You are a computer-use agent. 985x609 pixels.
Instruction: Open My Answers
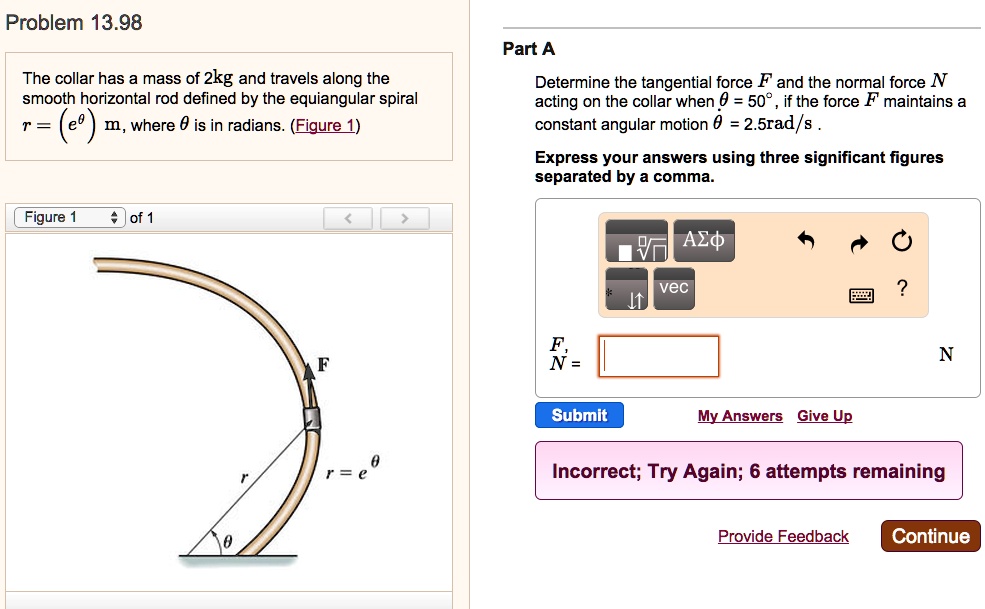740,416
